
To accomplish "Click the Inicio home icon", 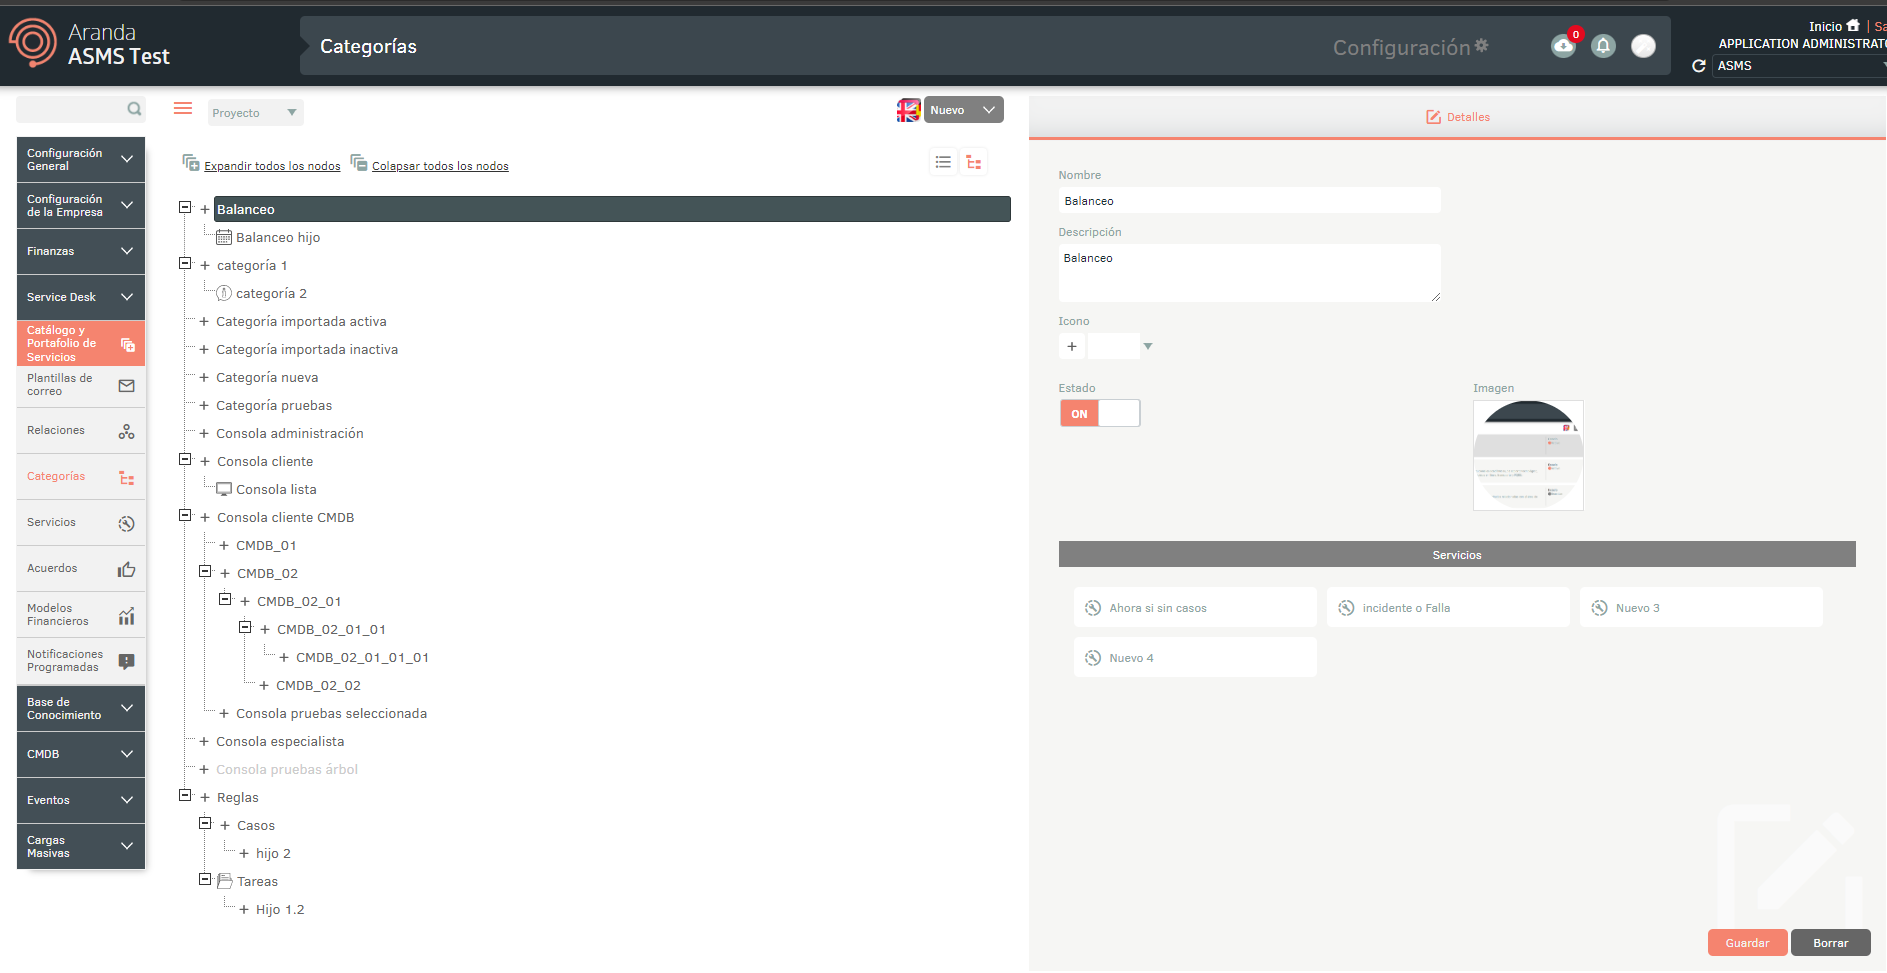I will pyautogui.click(x=1853, y=26).
